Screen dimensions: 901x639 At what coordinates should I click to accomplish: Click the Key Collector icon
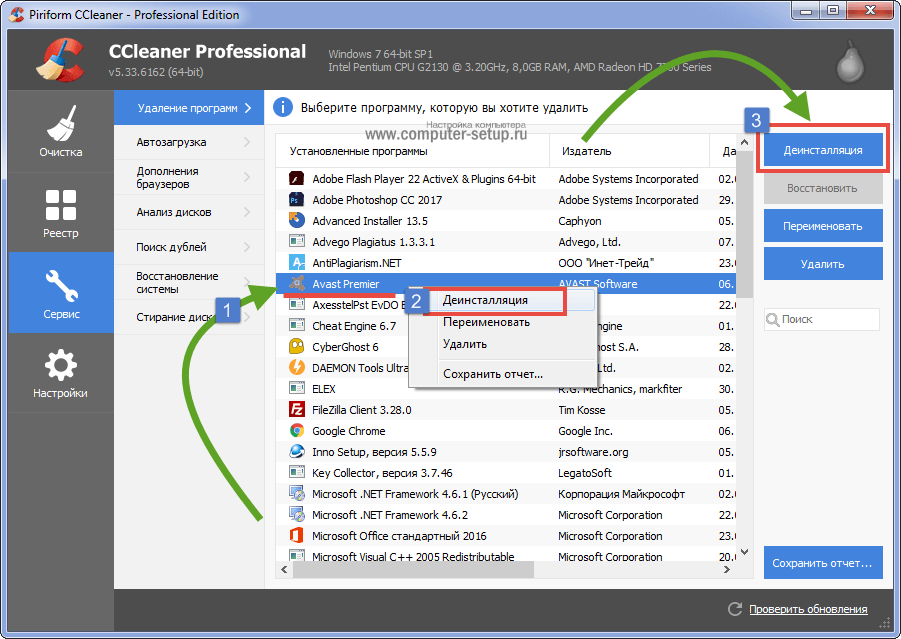click(297, 472)
